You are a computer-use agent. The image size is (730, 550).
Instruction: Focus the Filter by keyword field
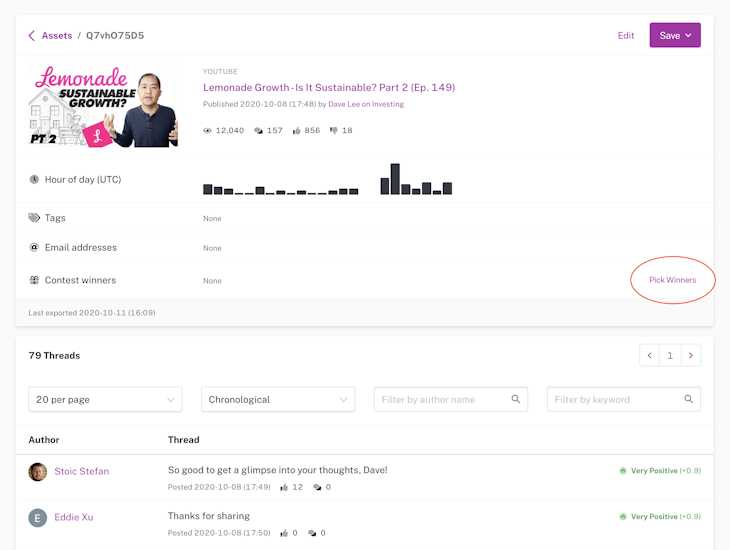tap(617, 399)
